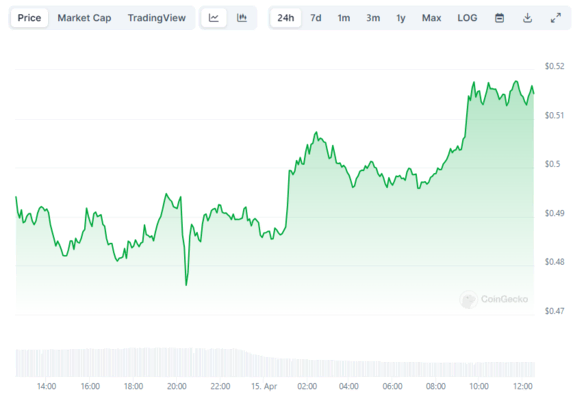Screen dimensions: 573x394
Task: Click the 02:00 time axis label
Action: pos(307,386)
